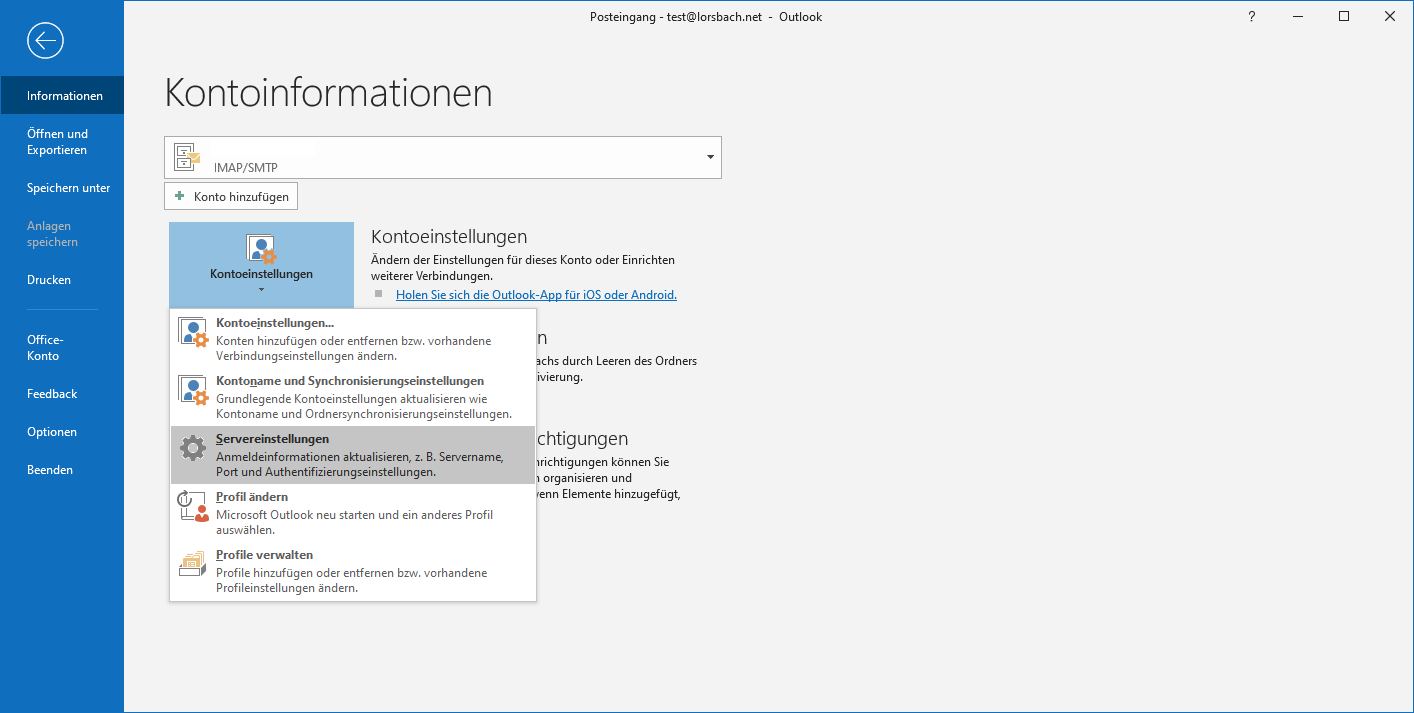The height and width of the screenshot is (713, 1414).
Task: Open Öffnen und Exportieren
Action: click(62, 142)
